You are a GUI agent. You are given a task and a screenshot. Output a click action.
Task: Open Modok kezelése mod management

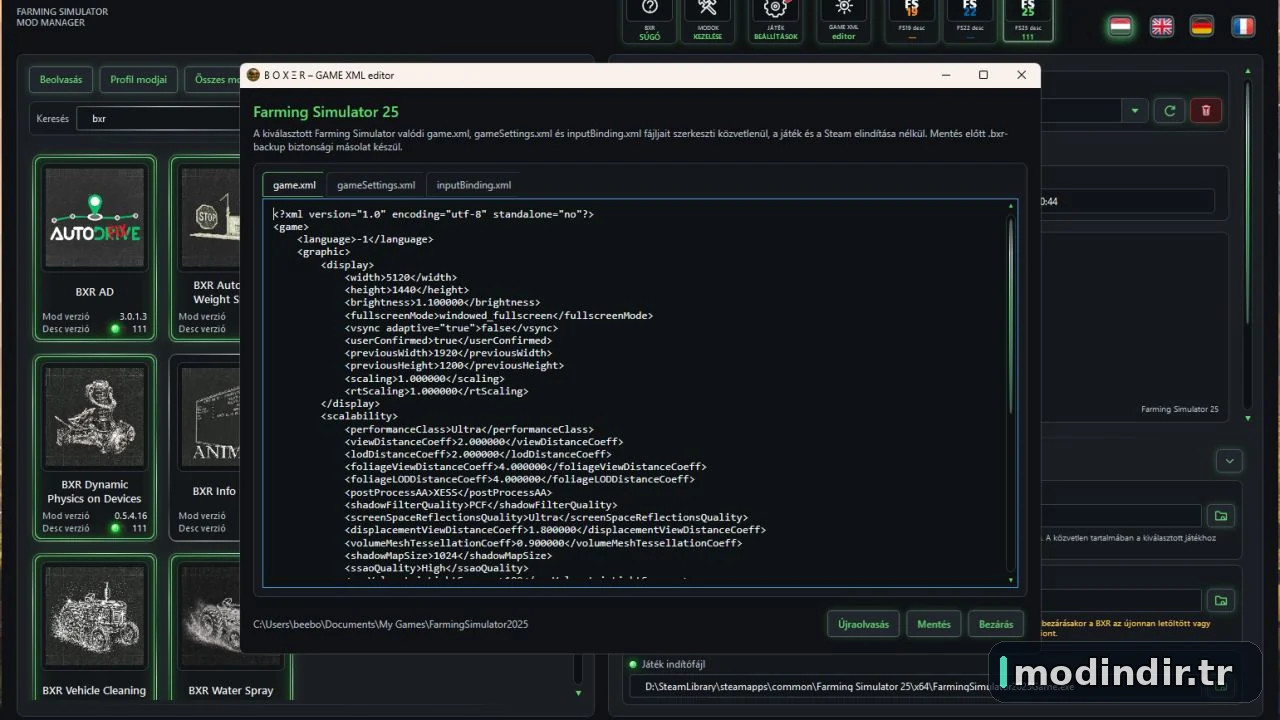[707, 20]
